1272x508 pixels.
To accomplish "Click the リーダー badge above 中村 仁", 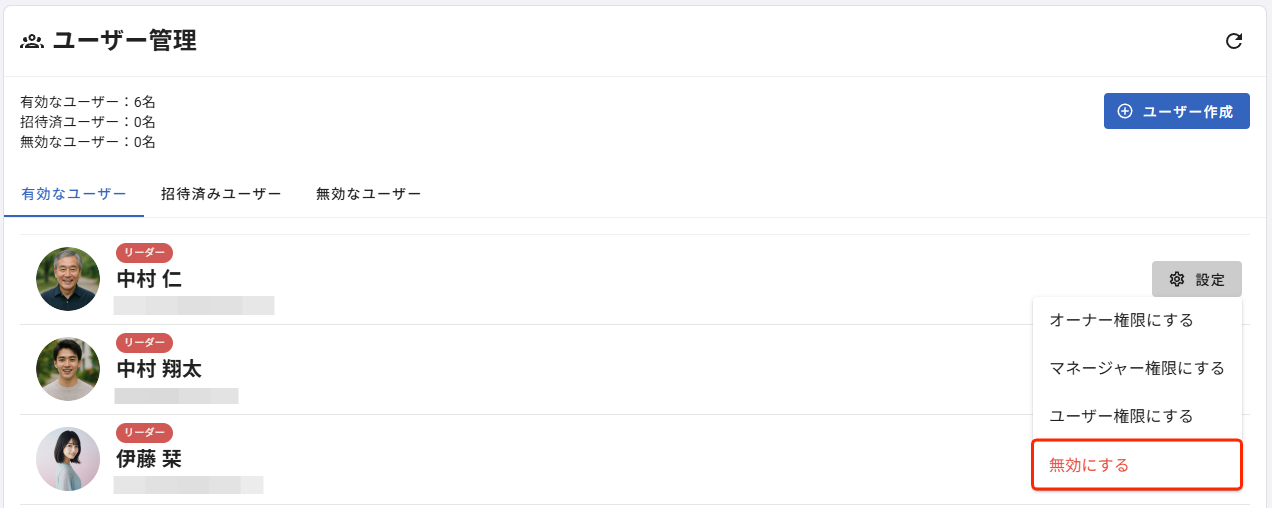I will [144, 253].
